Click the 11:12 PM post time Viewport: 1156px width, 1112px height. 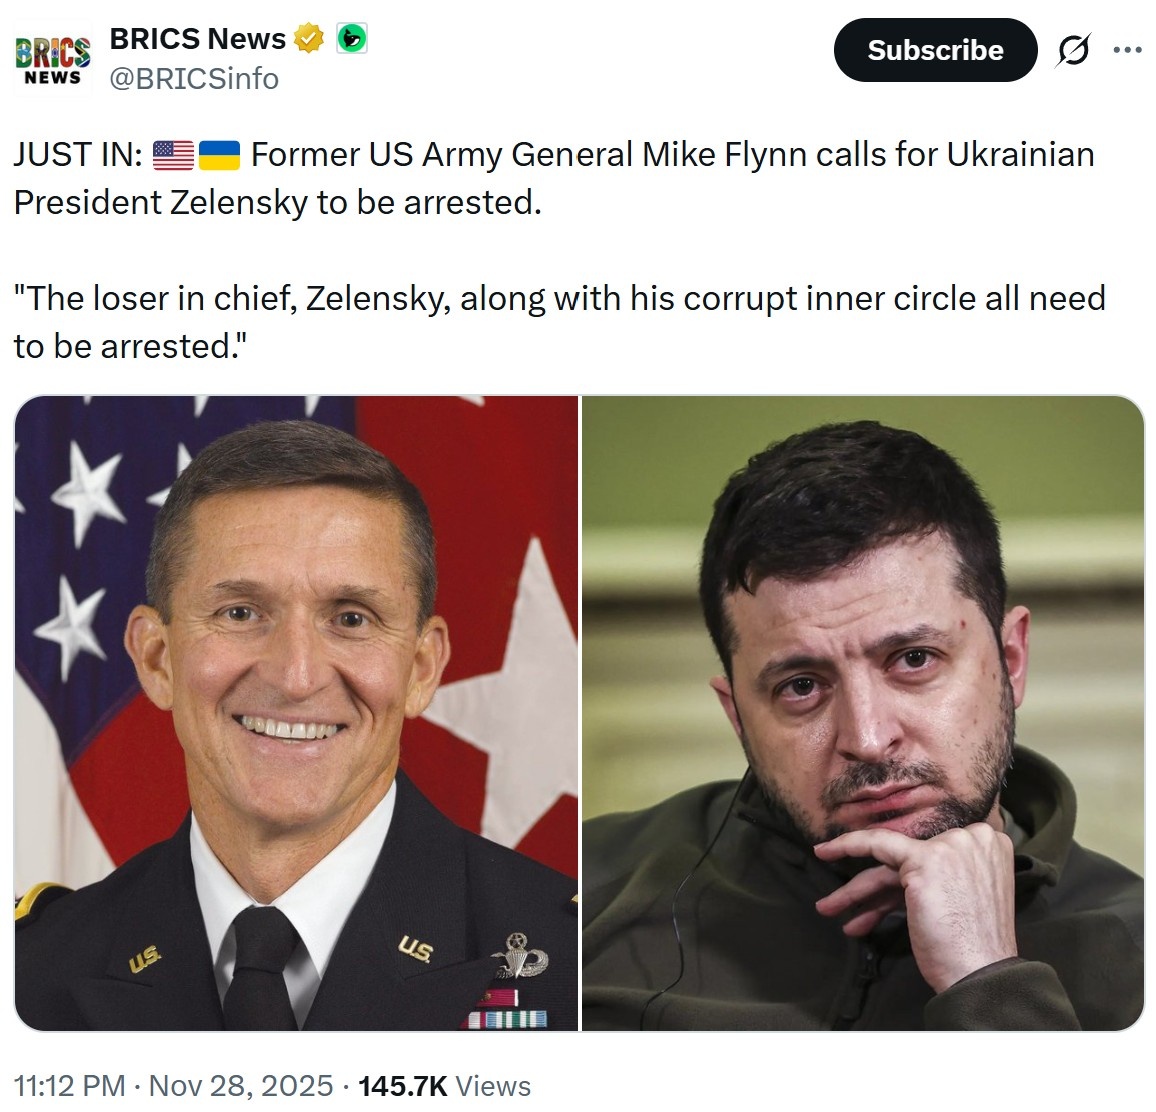pos(70,1086)
